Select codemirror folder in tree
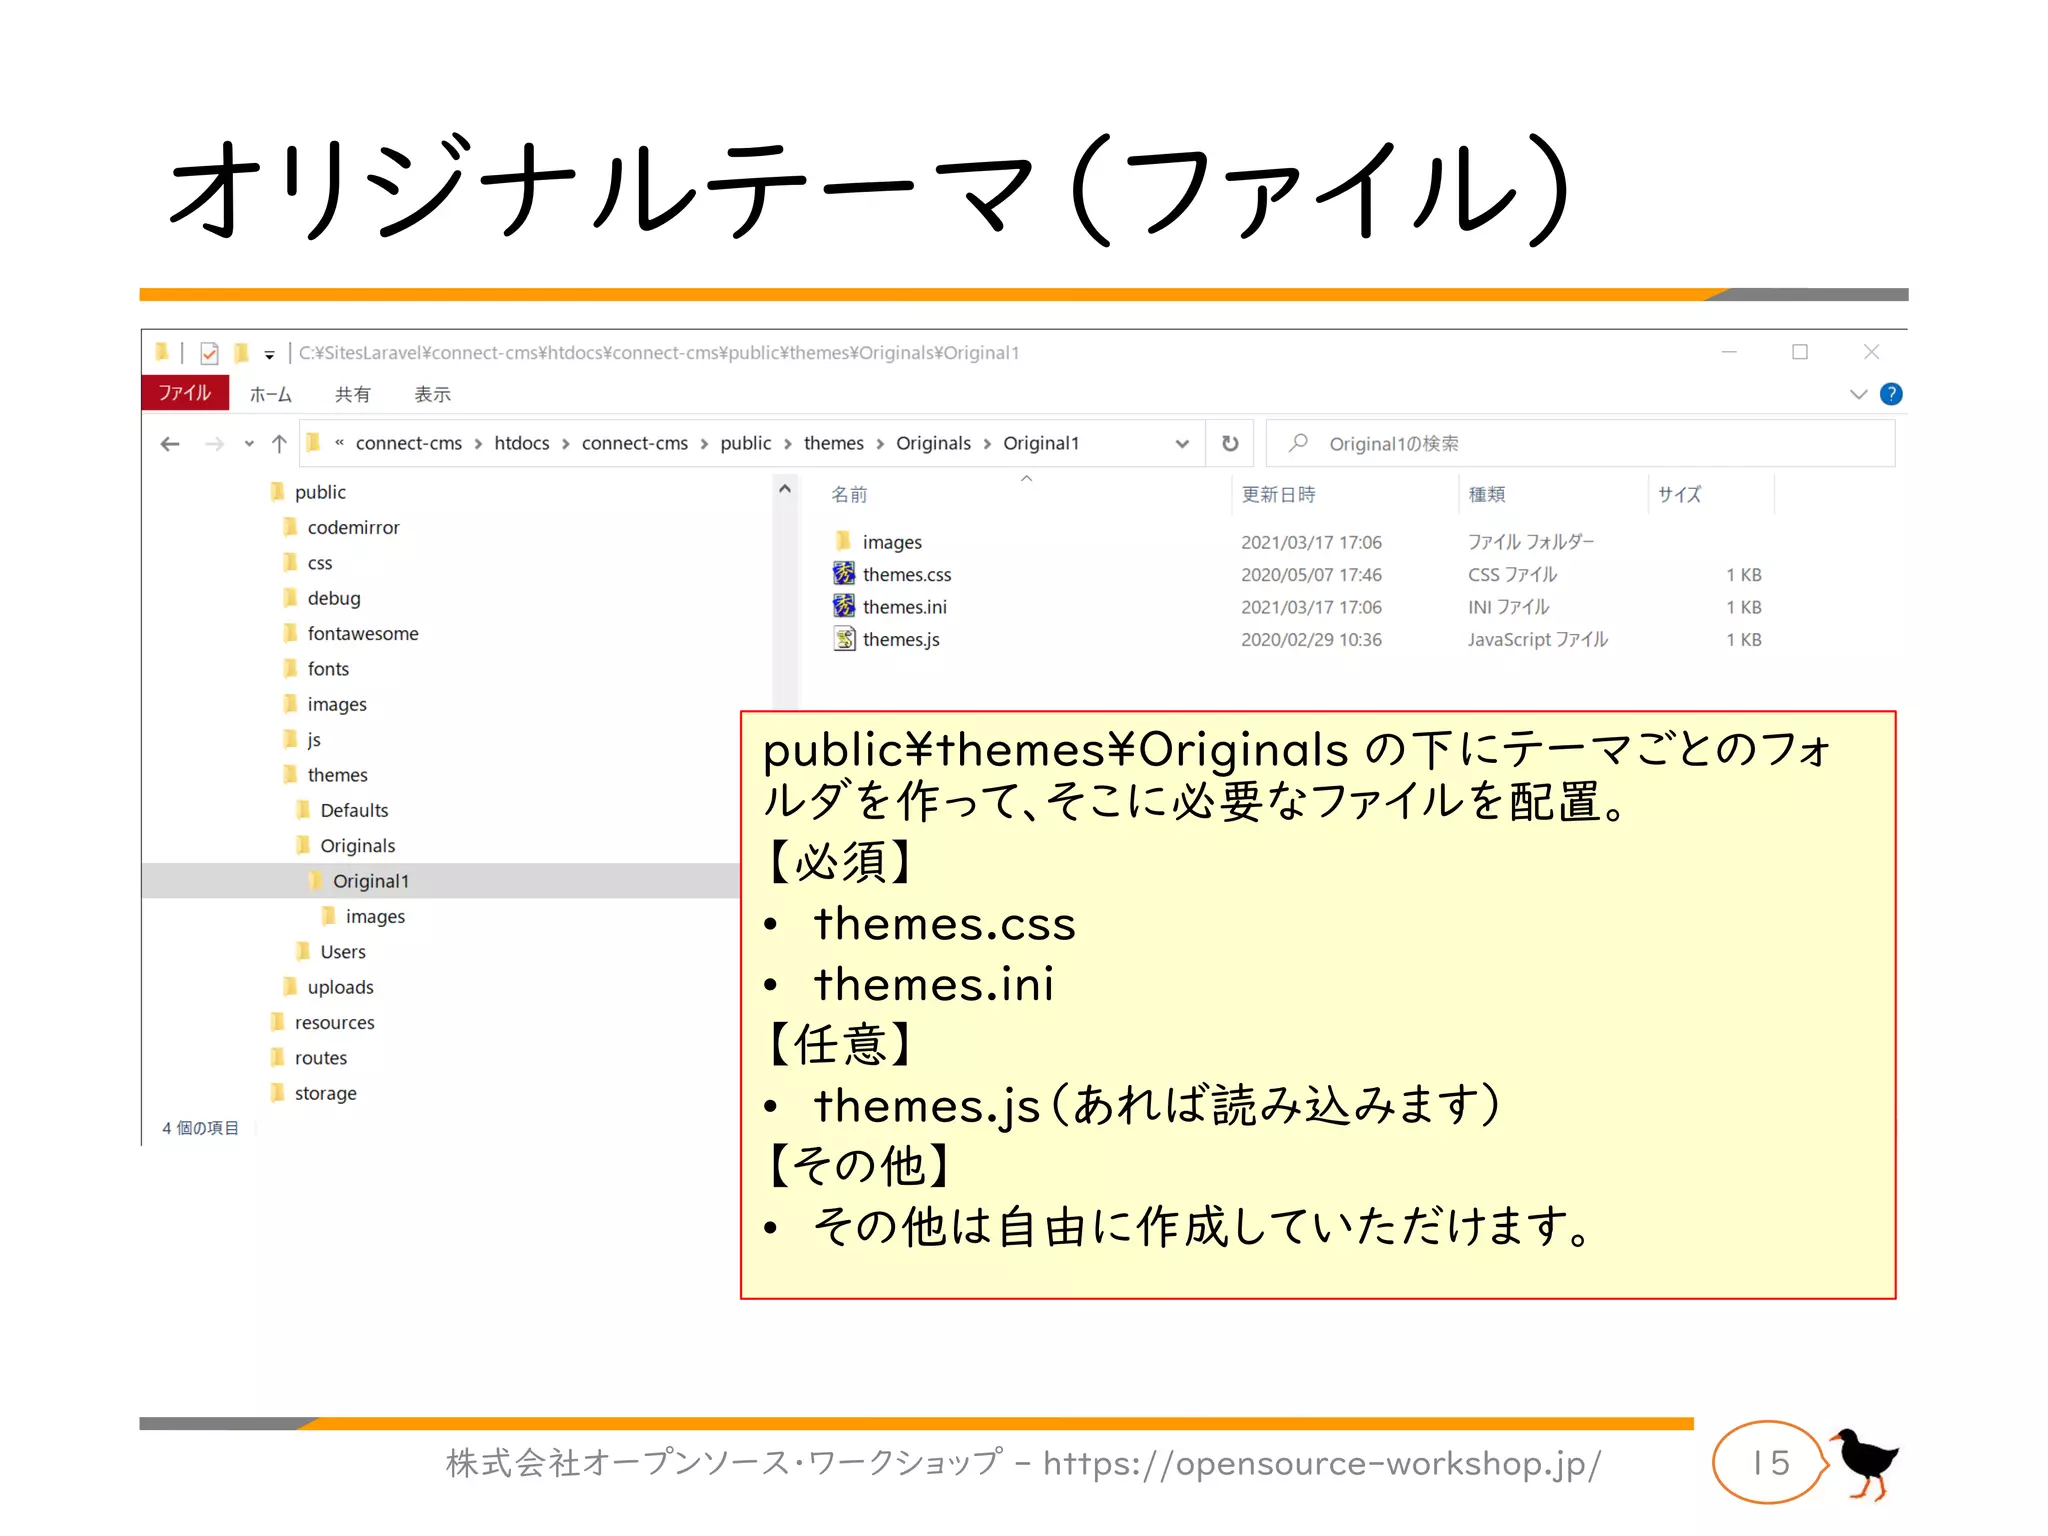2048x1536 pixels. tap(353, 527)
